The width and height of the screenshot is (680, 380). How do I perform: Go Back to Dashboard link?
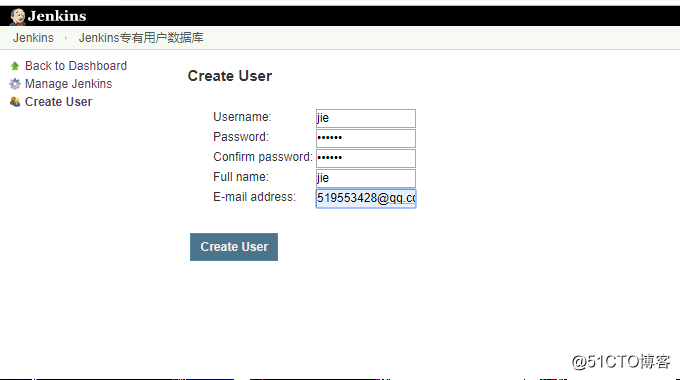click(76, 66)
